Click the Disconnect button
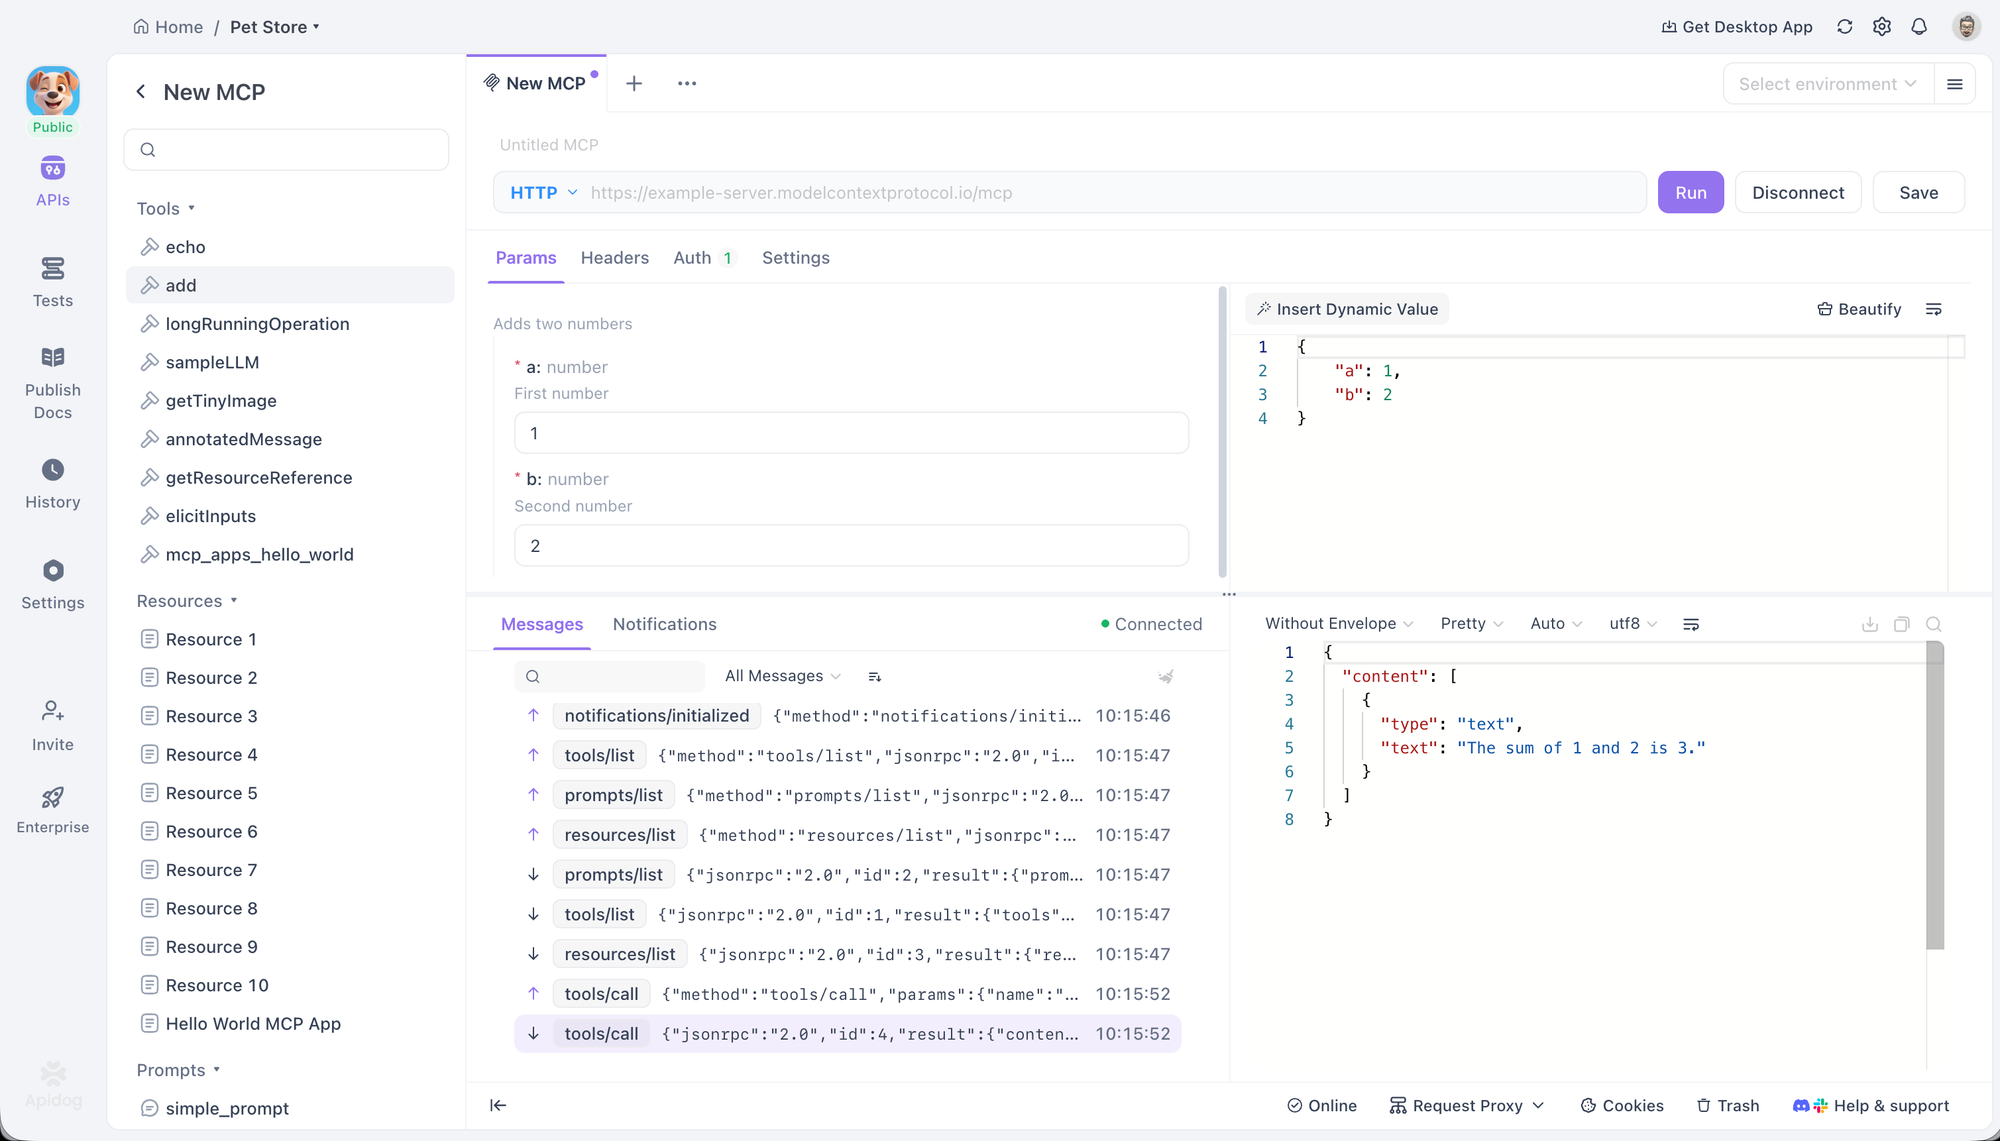2000x1141 pixels. tap(1798, 192)
